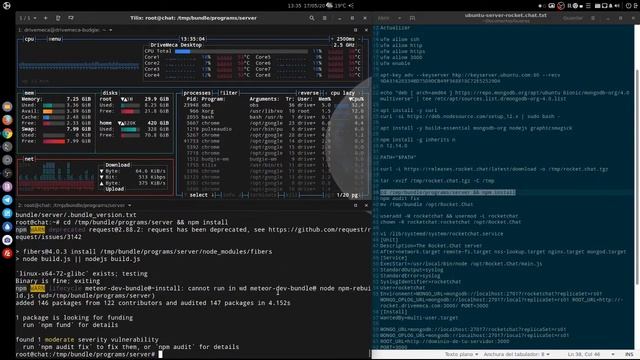Launch Google Chrome from the dock

point(7,133)
